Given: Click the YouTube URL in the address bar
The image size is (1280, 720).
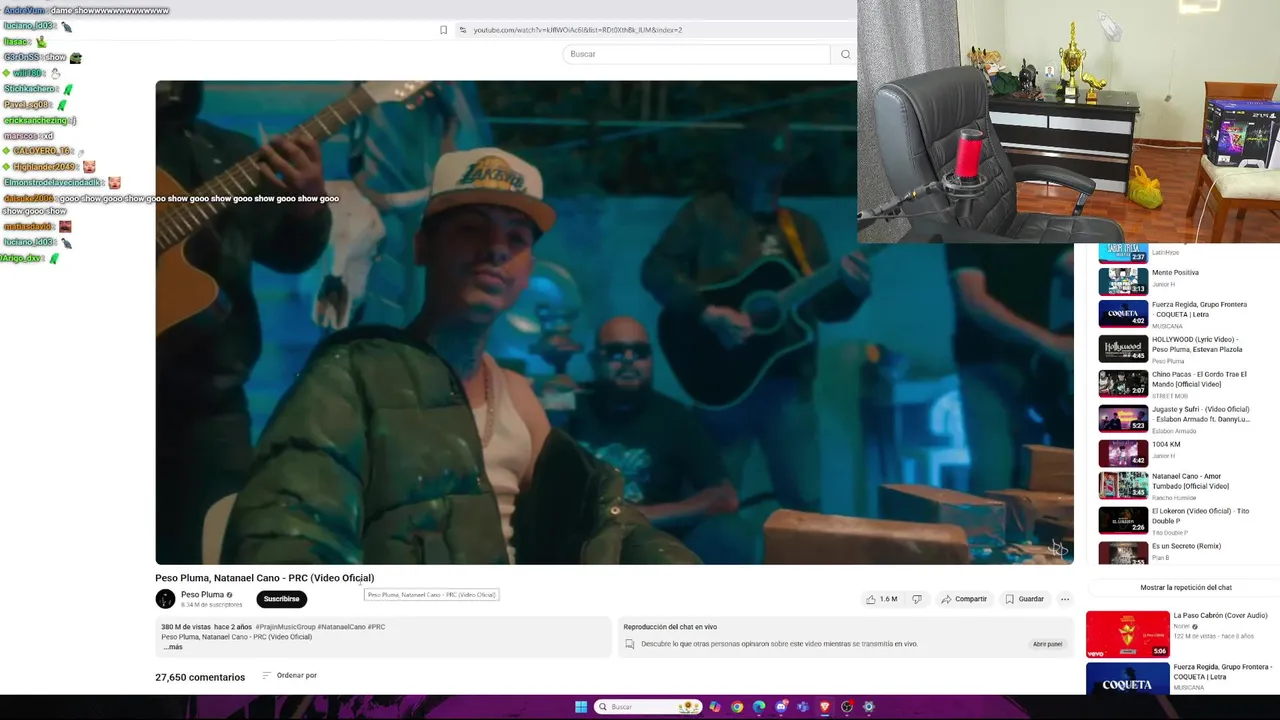Looking at the screenshot, I should [x=577, y=30].
